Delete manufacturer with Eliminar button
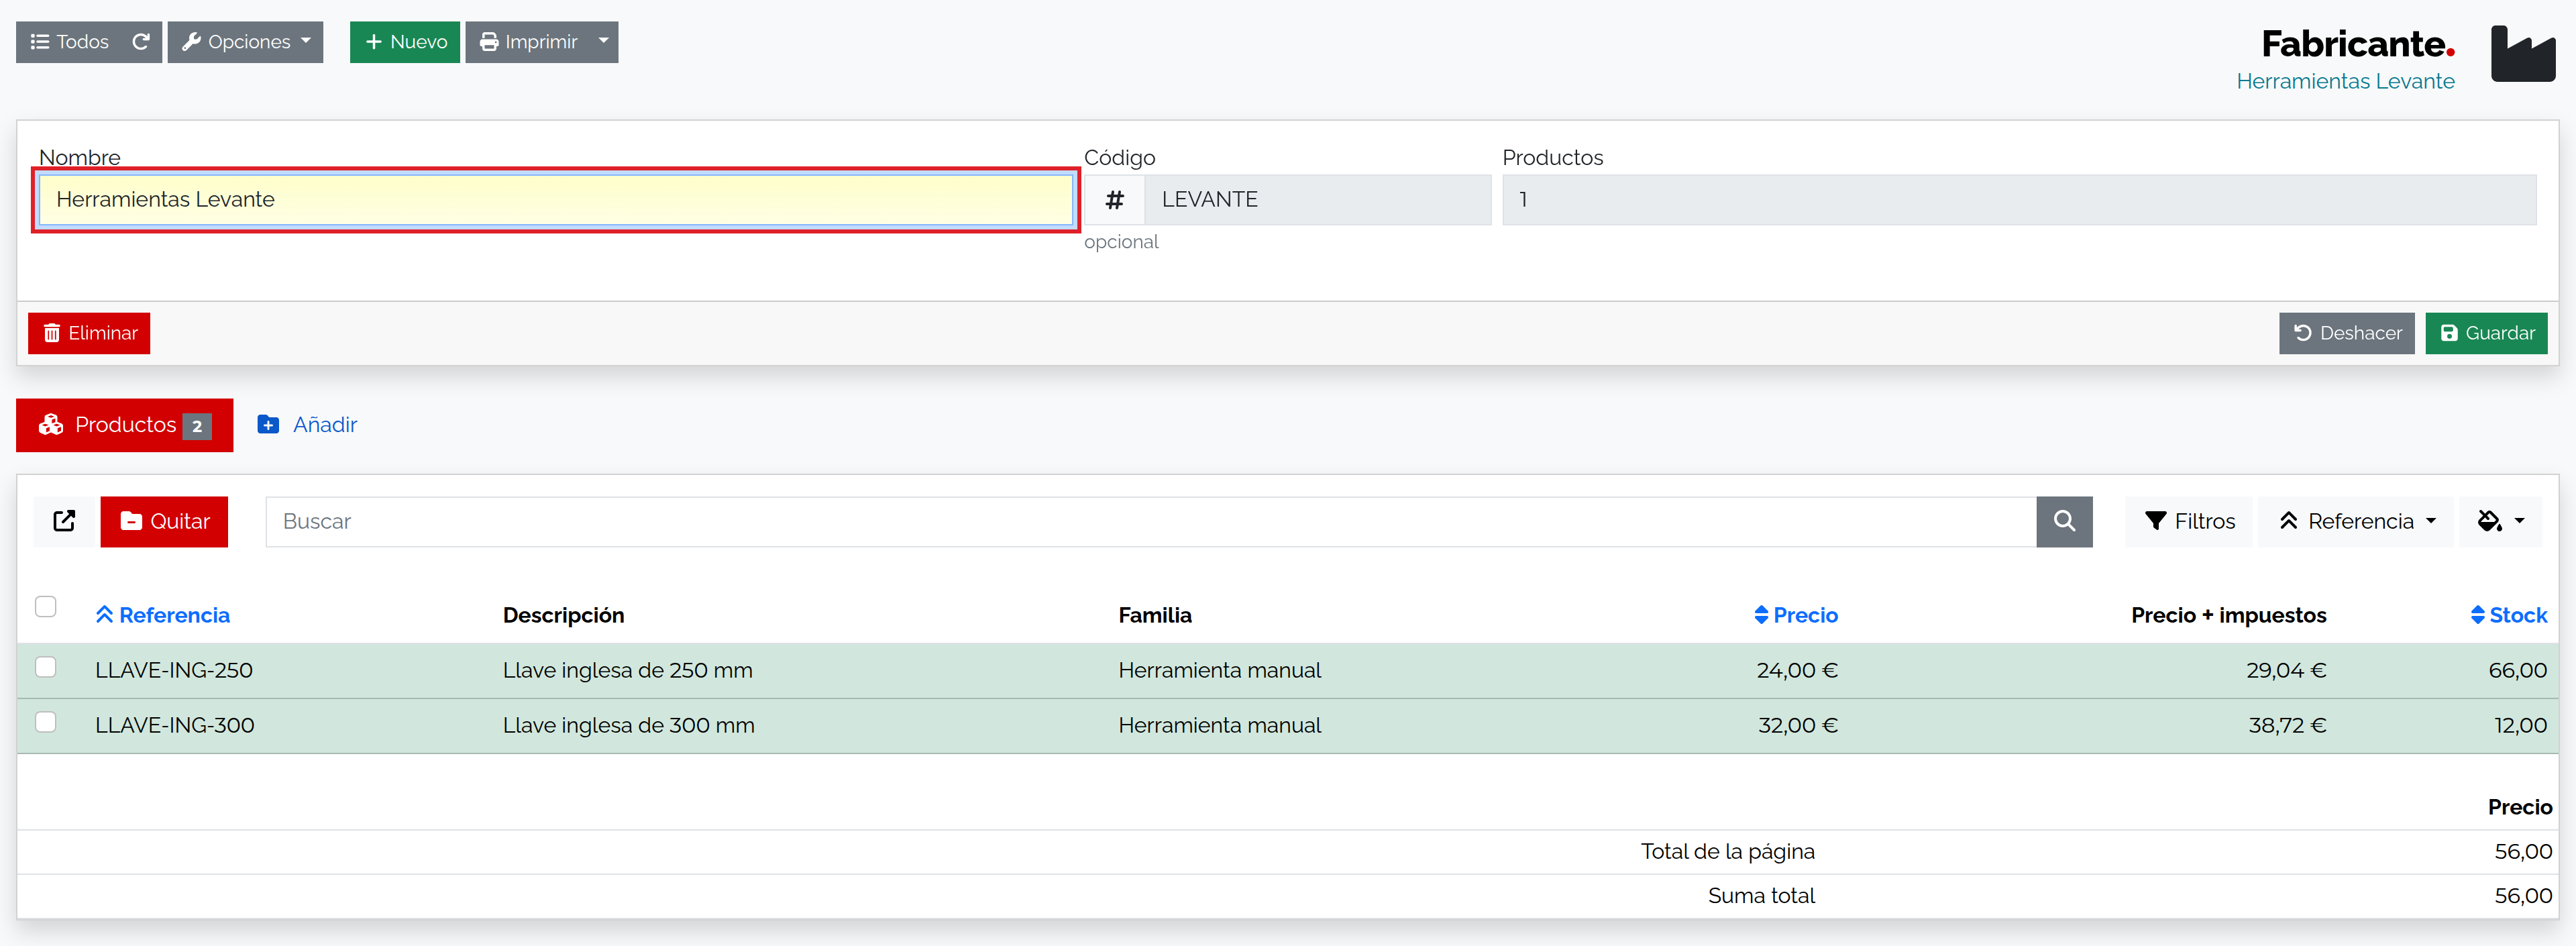 click(89, 333)
